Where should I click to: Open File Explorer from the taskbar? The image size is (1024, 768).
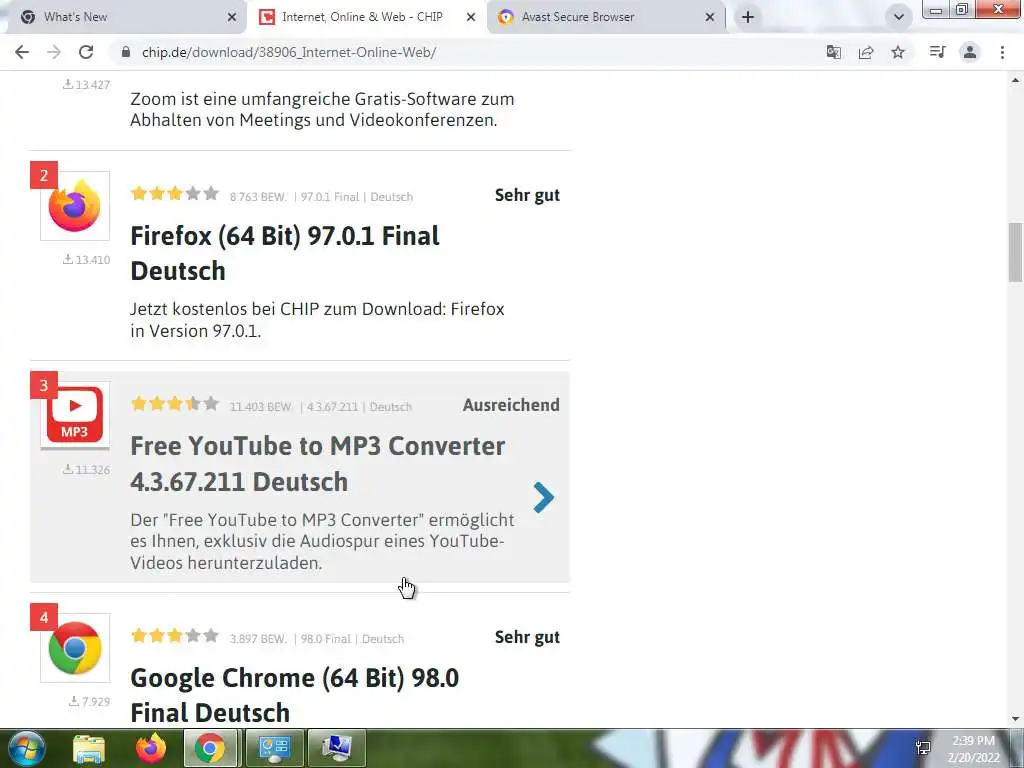click(89, 748)
